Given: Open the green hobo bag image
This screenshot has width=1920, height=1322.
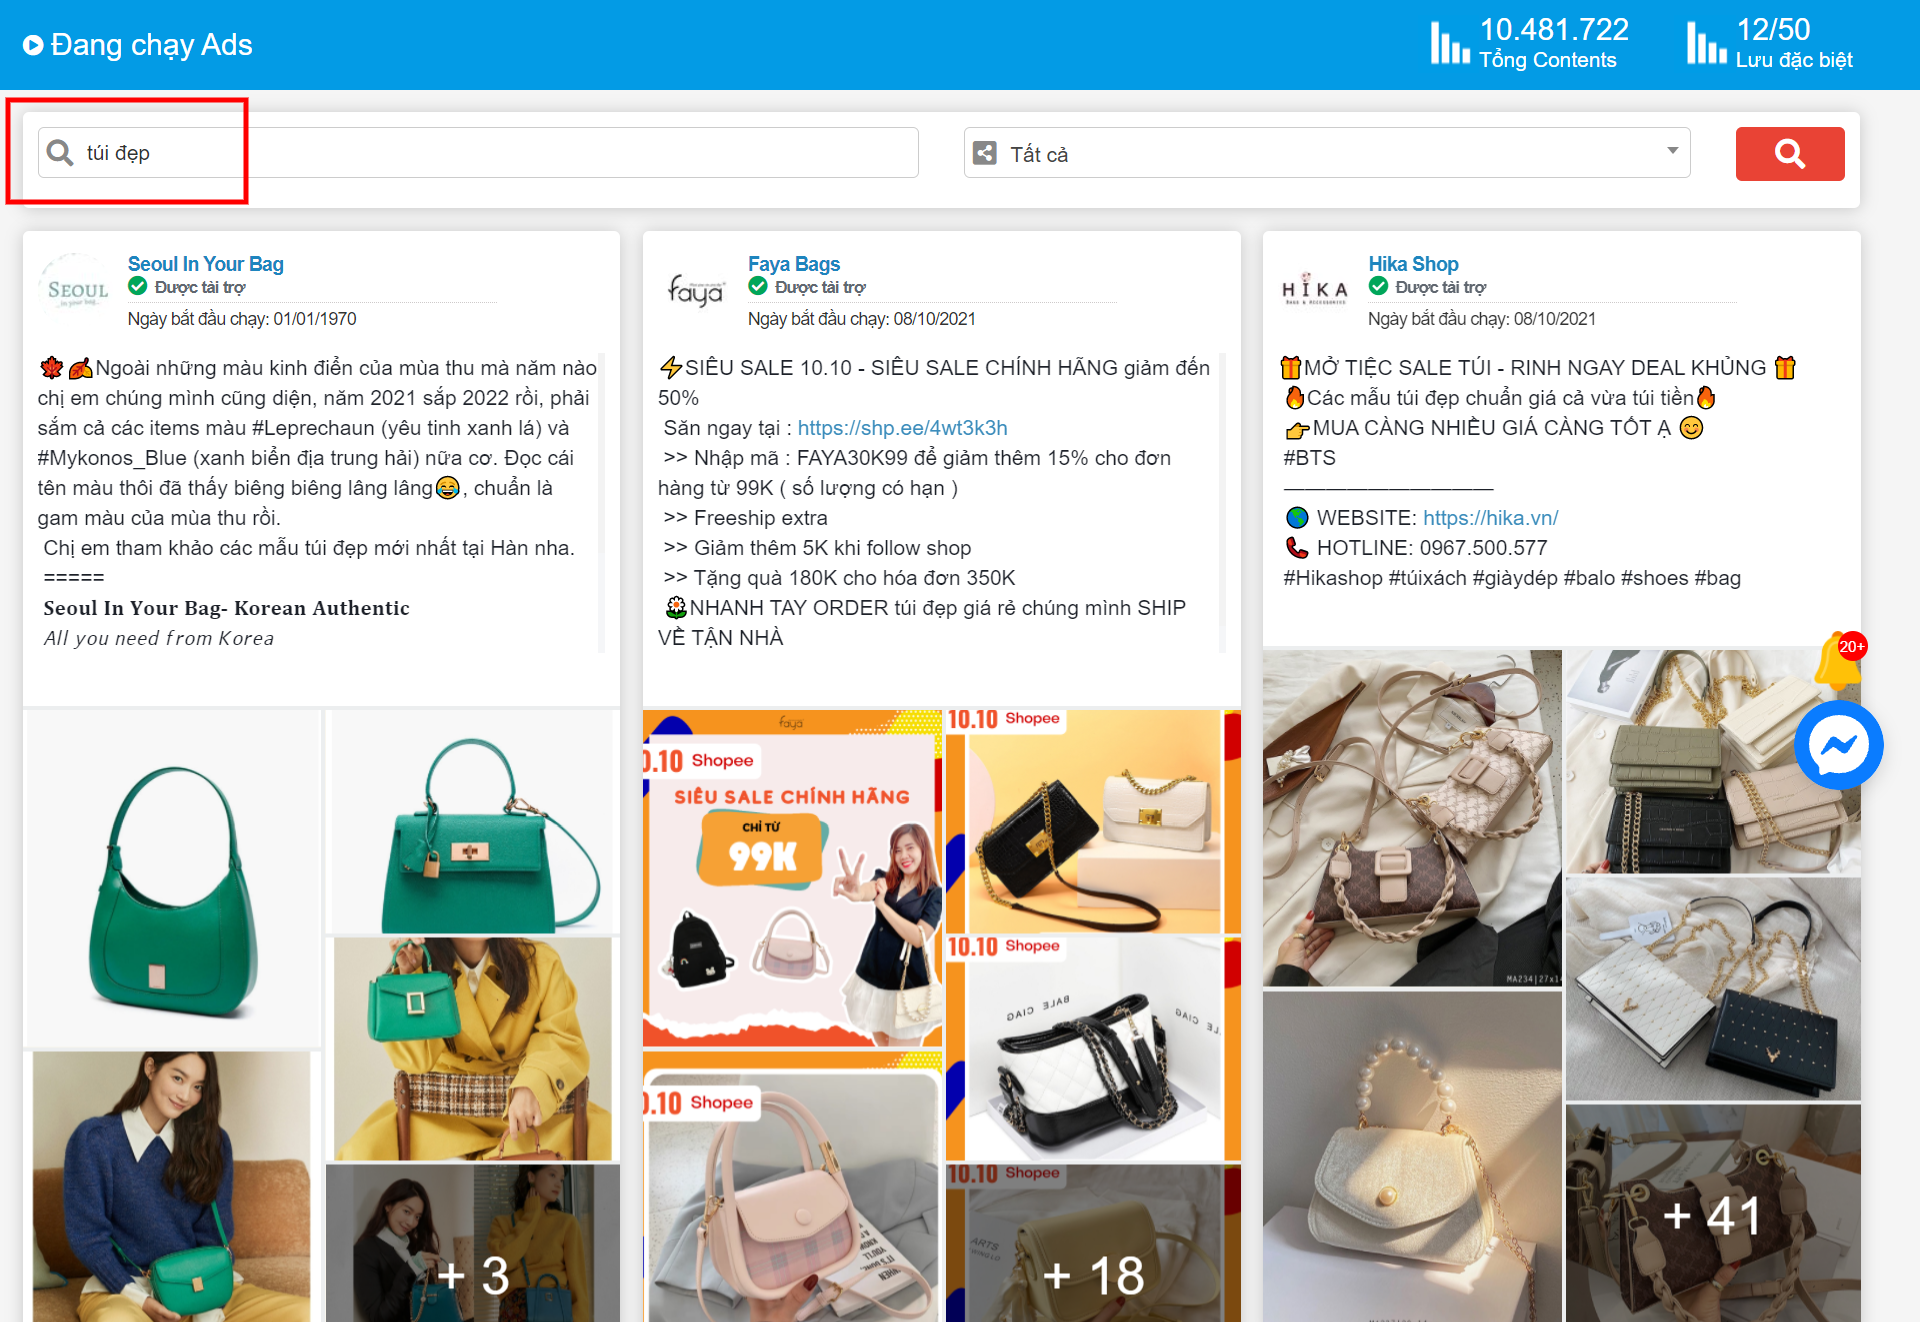Looking at the screenshot, I should (x=172, y=878).
